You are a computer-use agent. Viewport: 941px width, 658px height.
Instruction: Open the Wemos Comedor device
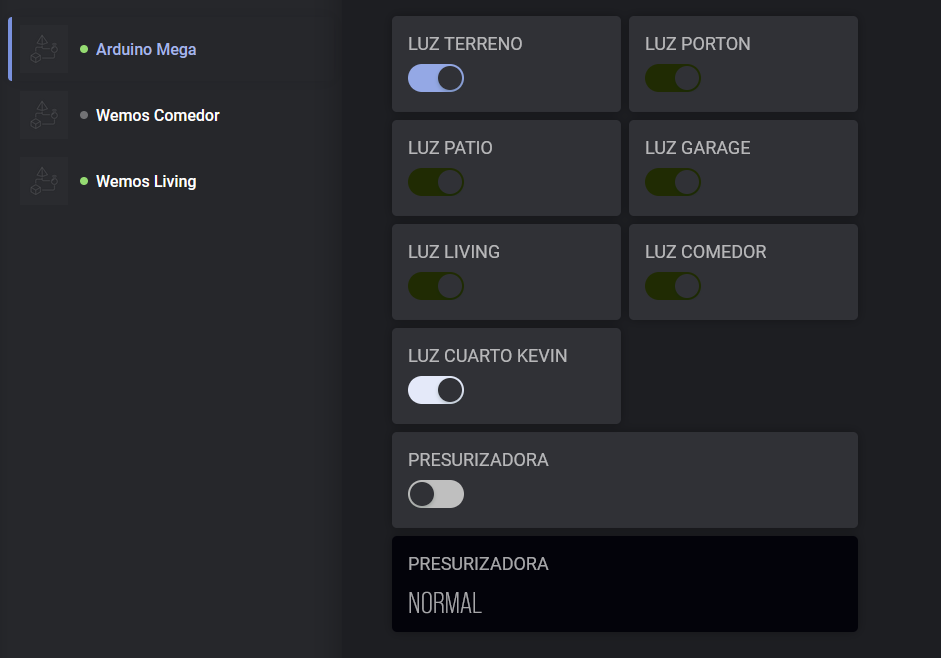(158, 115)
